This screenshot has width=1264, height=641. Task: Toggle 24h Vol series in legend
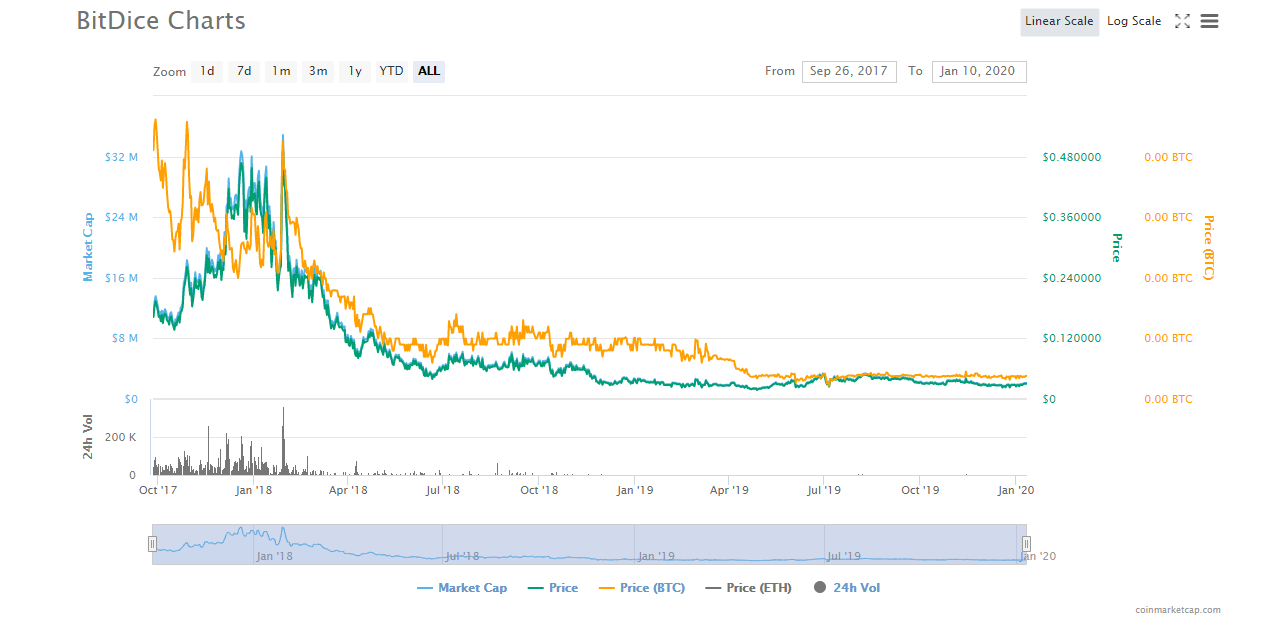(x=847, y=588)
